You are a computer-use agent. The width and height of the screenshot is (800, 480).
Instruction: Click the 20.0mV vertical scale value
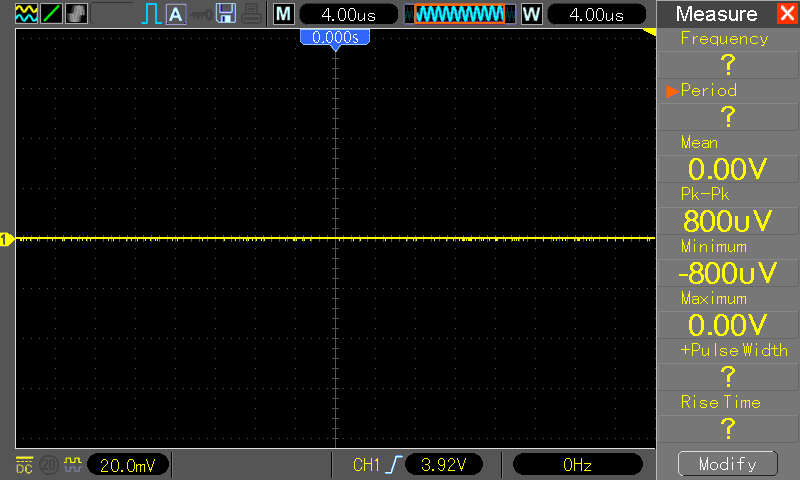pos(128,465)
